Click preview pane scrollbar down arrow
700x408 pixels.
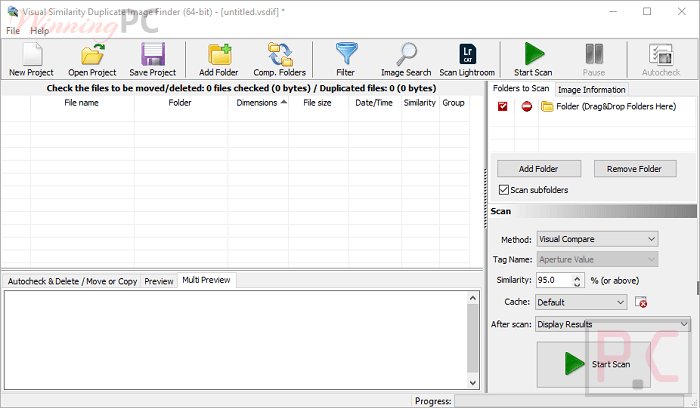tap(473, 383)
